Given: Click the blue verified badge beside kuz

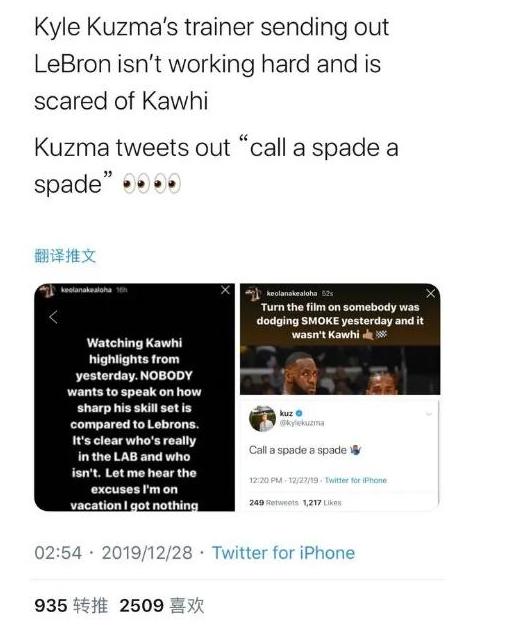Looking at the screenshot, I should pos(299,413).
